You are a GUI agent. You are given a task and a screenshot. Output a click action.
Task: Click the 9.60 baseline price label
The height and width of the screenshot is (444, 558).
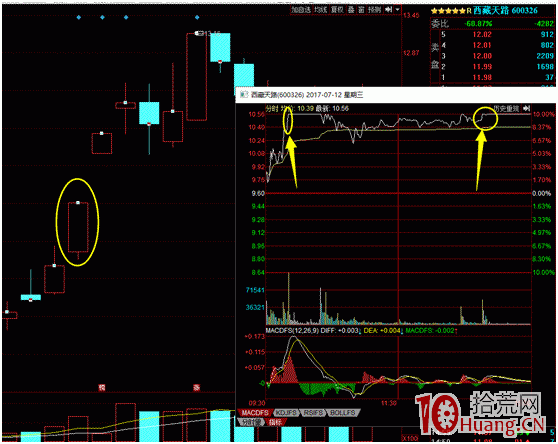click(x=258, y=193)
